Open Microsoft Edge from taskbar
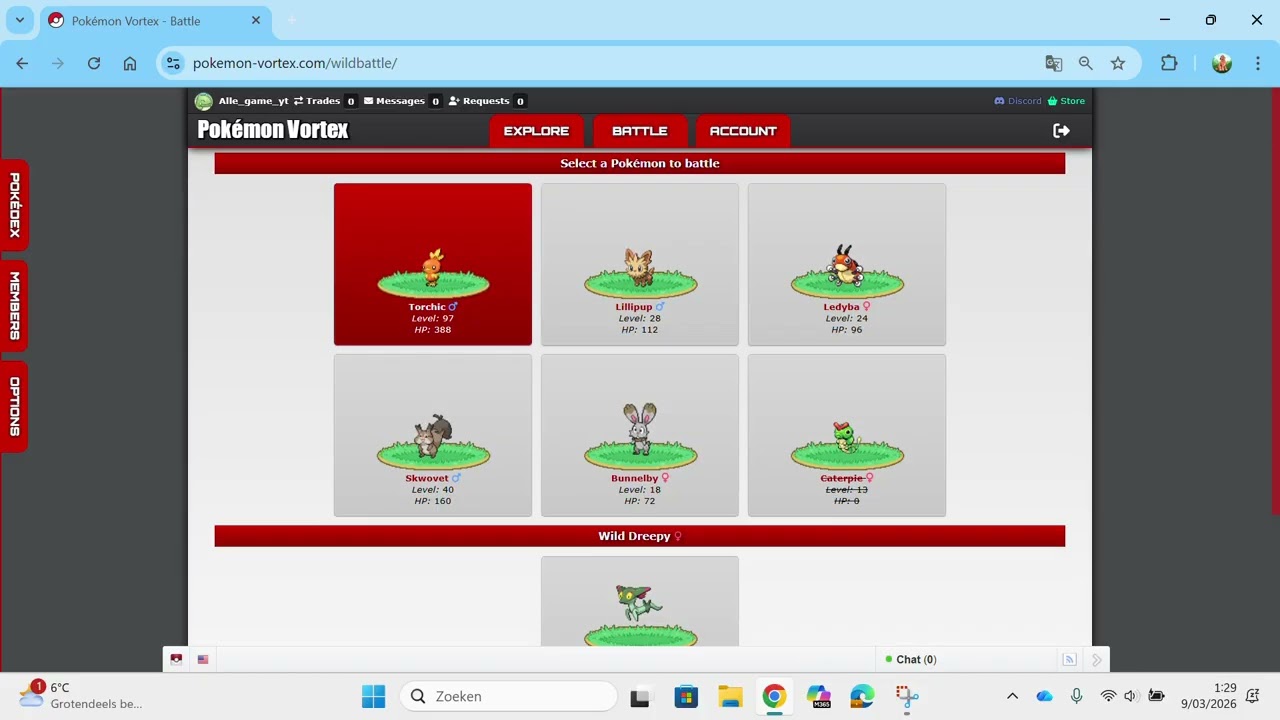This screenshot has height=720, width=1280. click(862, 696)
